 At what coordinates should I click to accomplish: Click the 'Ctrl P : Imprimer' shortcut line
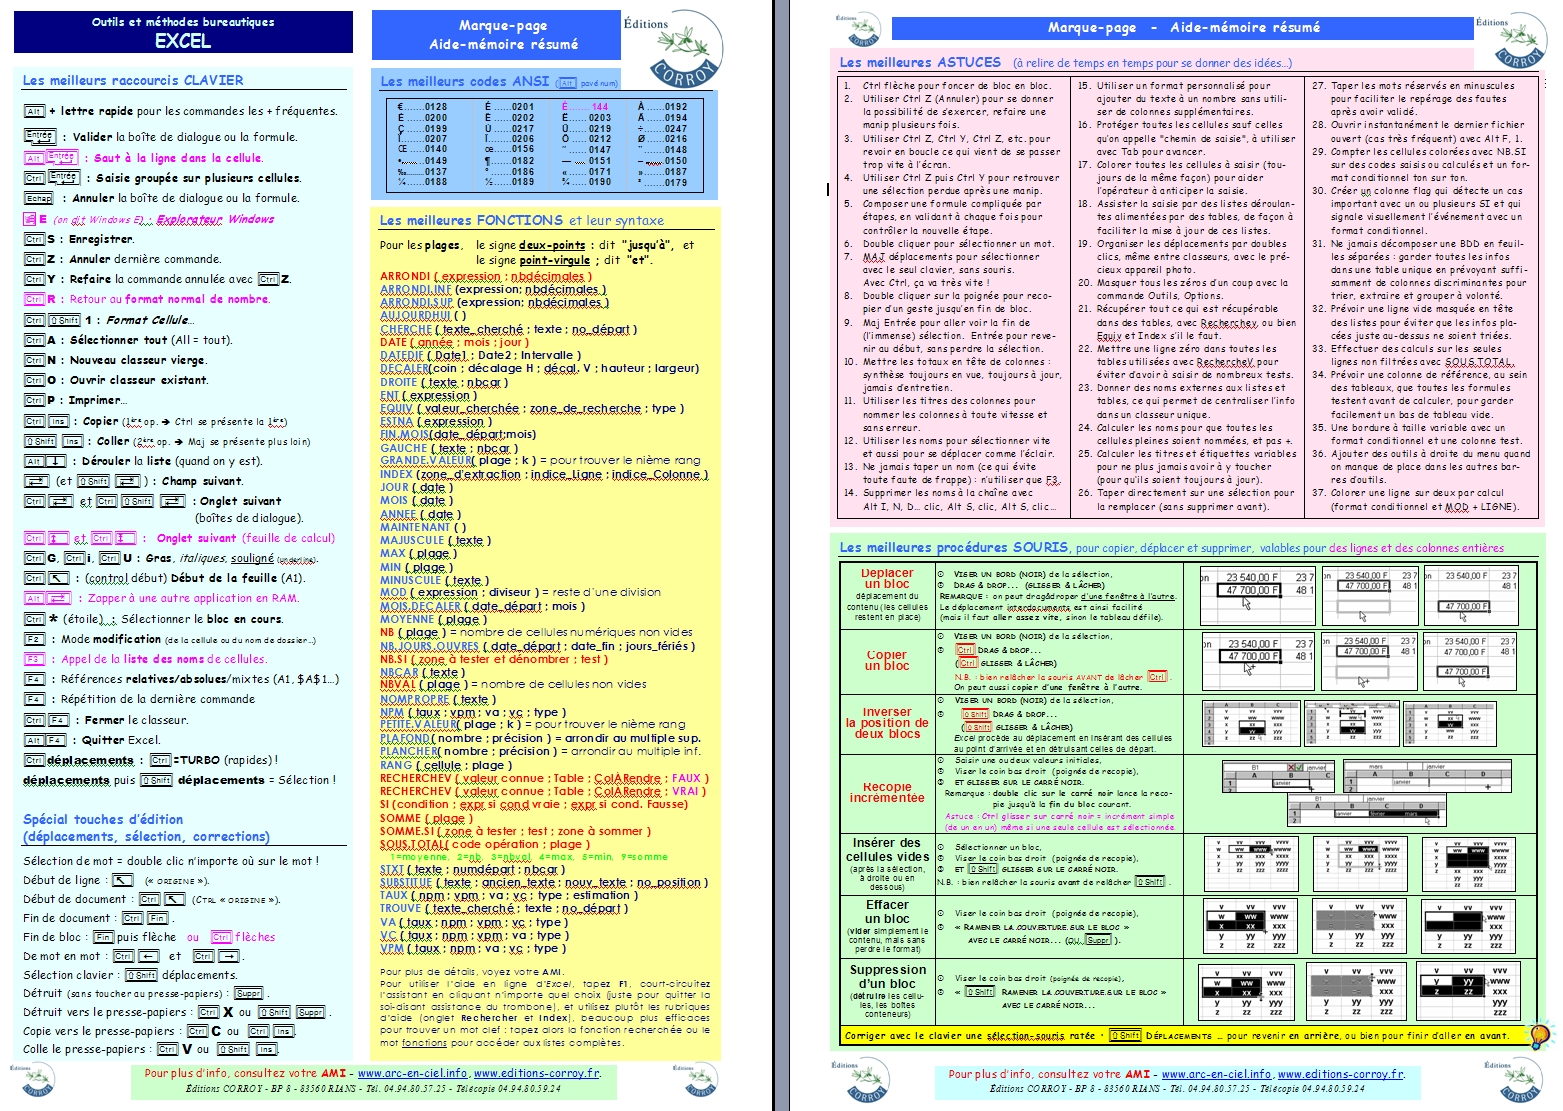76,400
